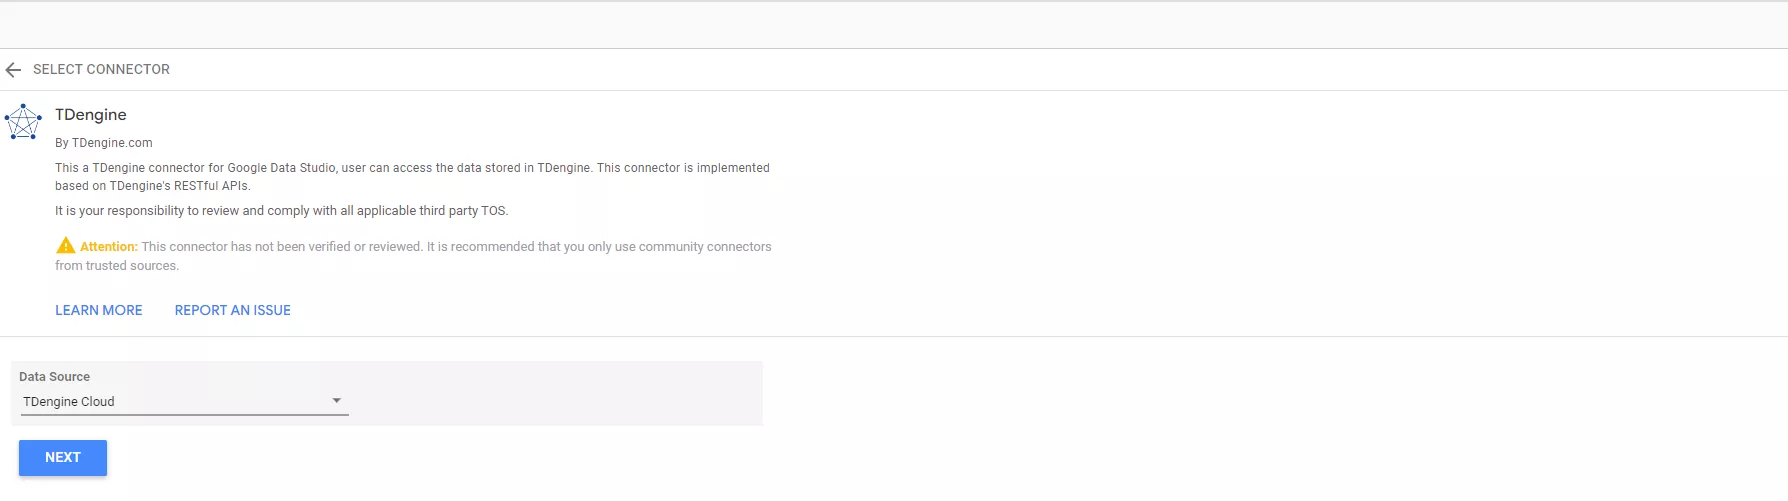Image resolution: width=1788 pixels, height=501 pixels.
Task: Click empty area of Data Source panel
Action: coord(560,393)
